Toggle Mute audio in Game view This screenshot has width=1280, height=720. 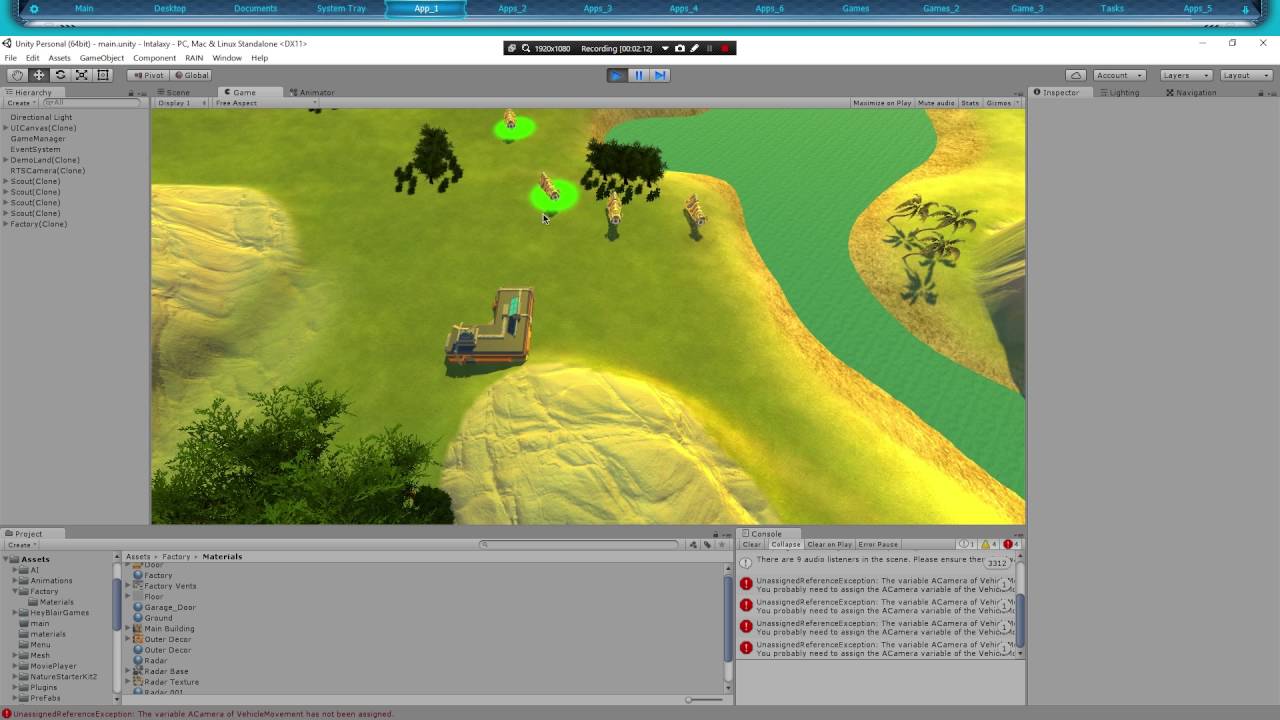[936, 103]
